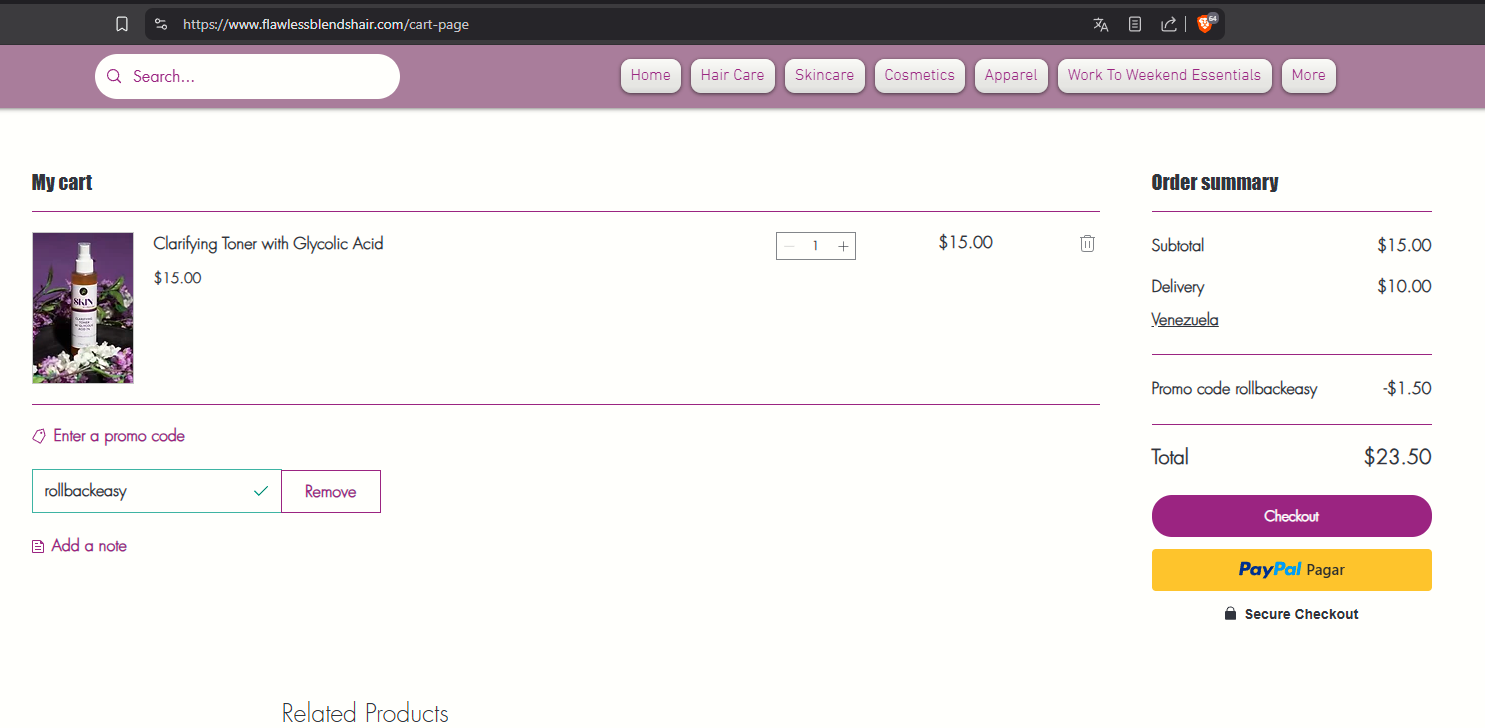The width and height of the screenshot is (1485, 728).
Task: Open the Hair Care menu
Action: (x=733, y=76)
